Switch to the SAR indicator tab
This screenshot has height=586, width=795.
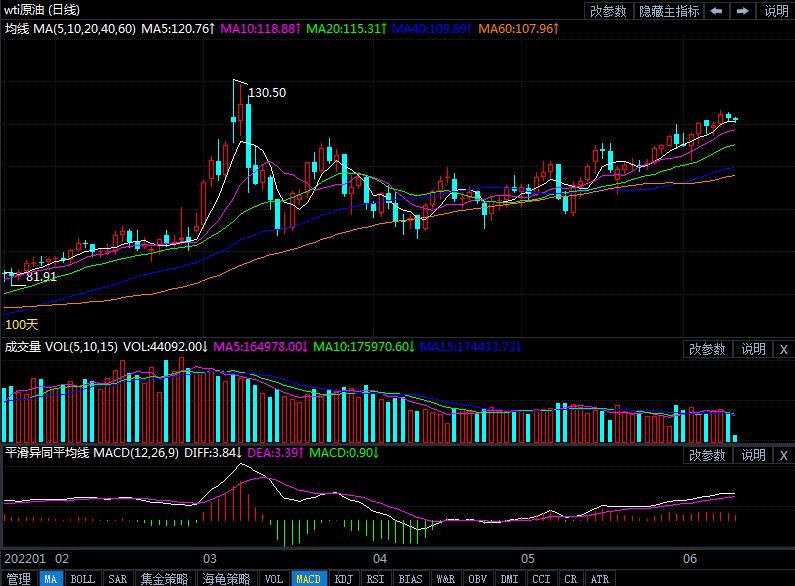pyautogui.click(x=117, y=578)
